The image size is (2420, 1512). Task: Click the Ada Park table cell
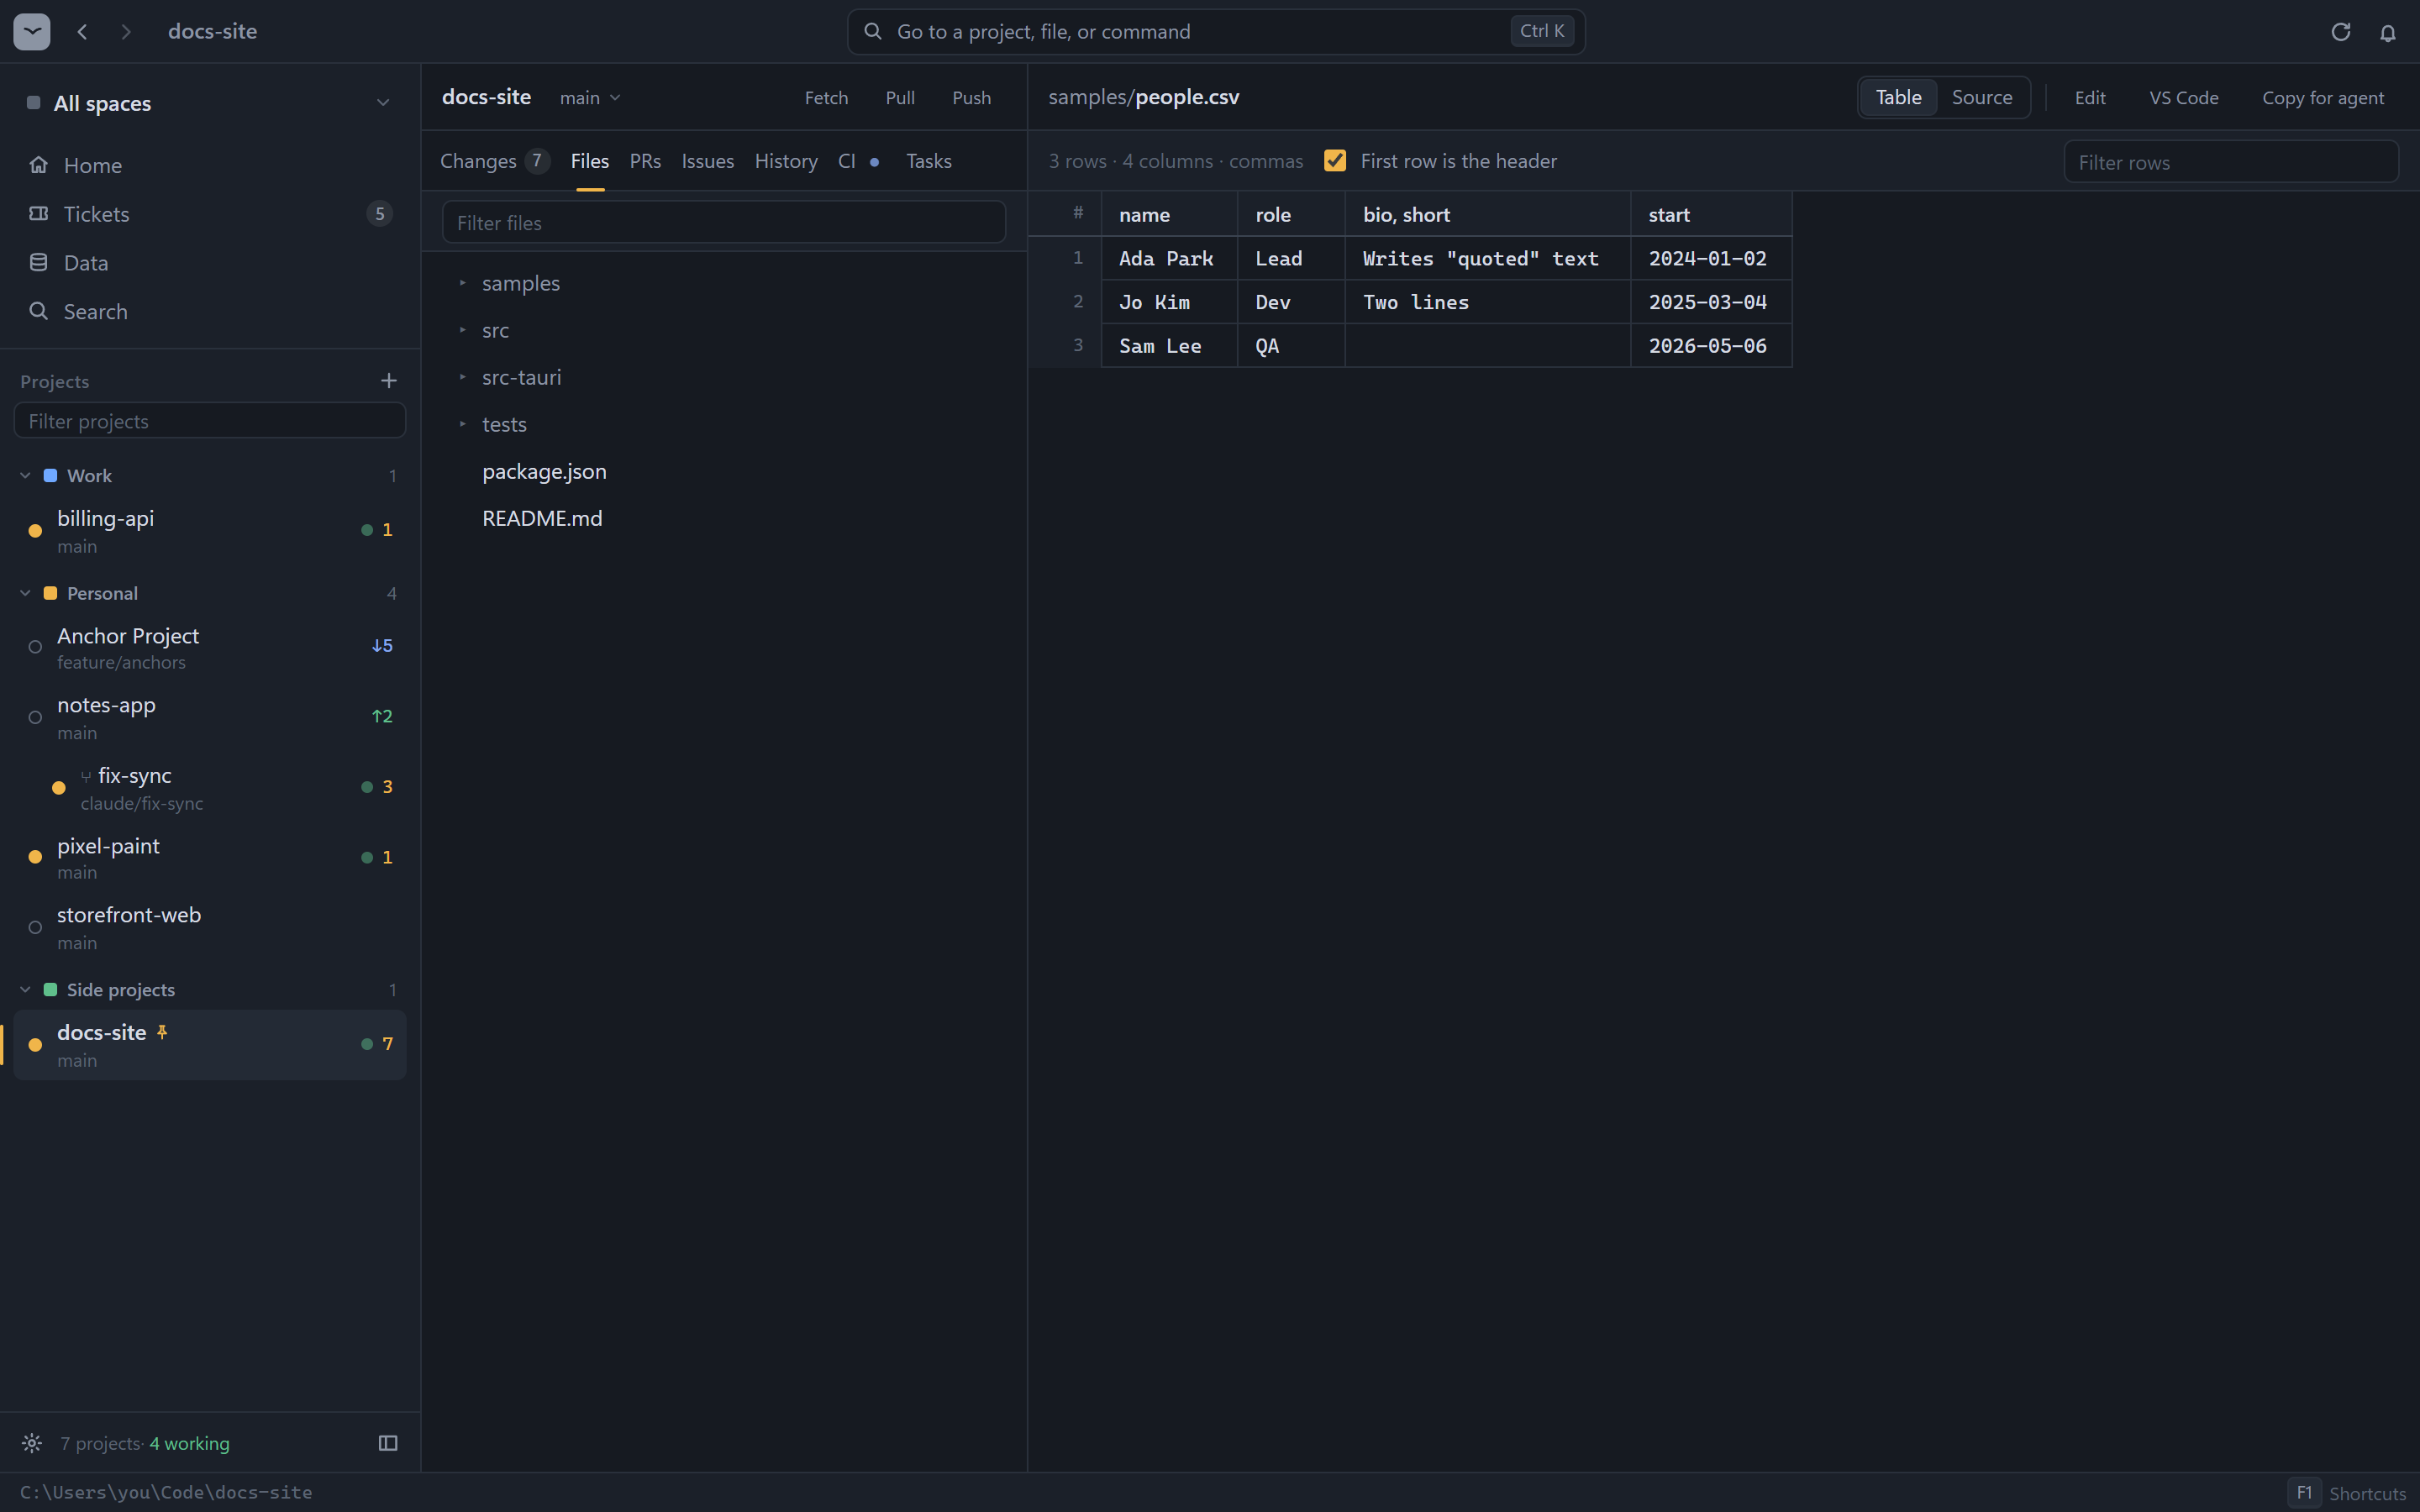[1169, 259]
